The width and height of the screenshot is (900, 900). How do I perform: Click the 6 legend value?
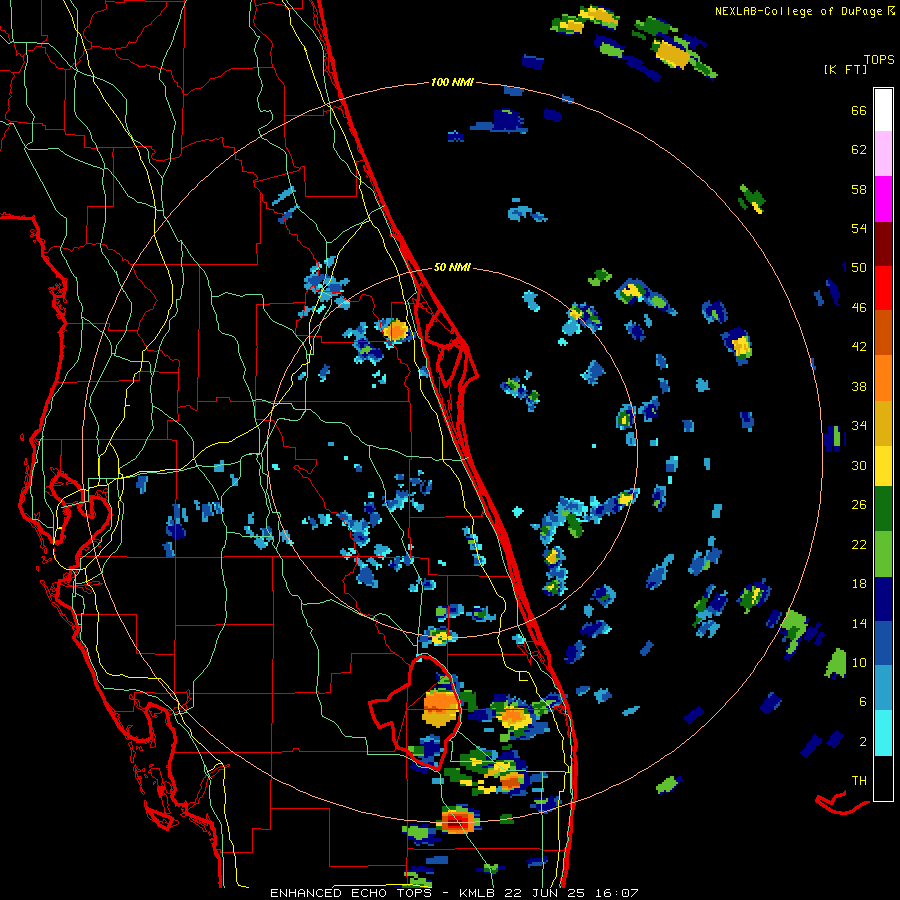pyautogui.click(x=863, y=702)
